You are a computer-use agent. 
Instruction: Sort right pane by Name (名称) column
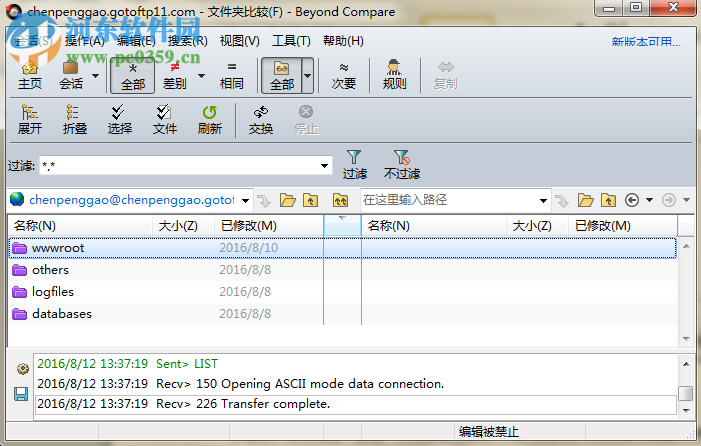[x=434, y=226]
